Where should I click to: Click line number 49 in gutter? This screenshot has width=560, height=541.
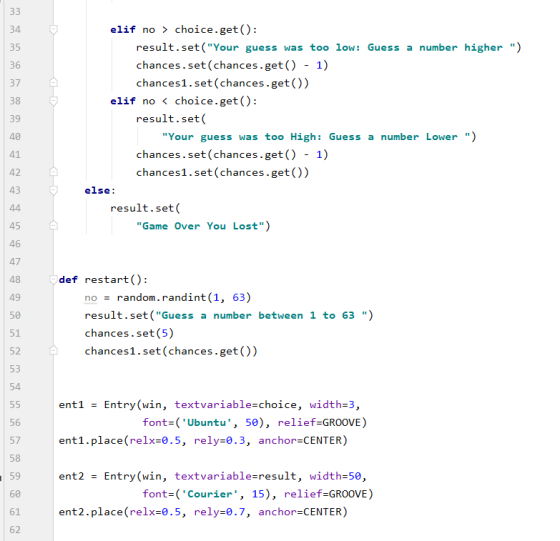tap(15, 297)
